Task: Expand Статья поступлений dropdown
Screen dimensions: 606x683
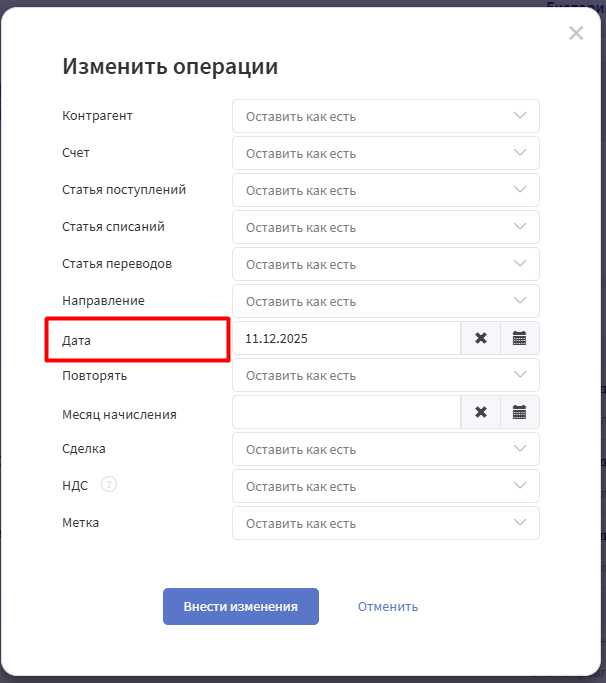Action: tap(386, 190)
